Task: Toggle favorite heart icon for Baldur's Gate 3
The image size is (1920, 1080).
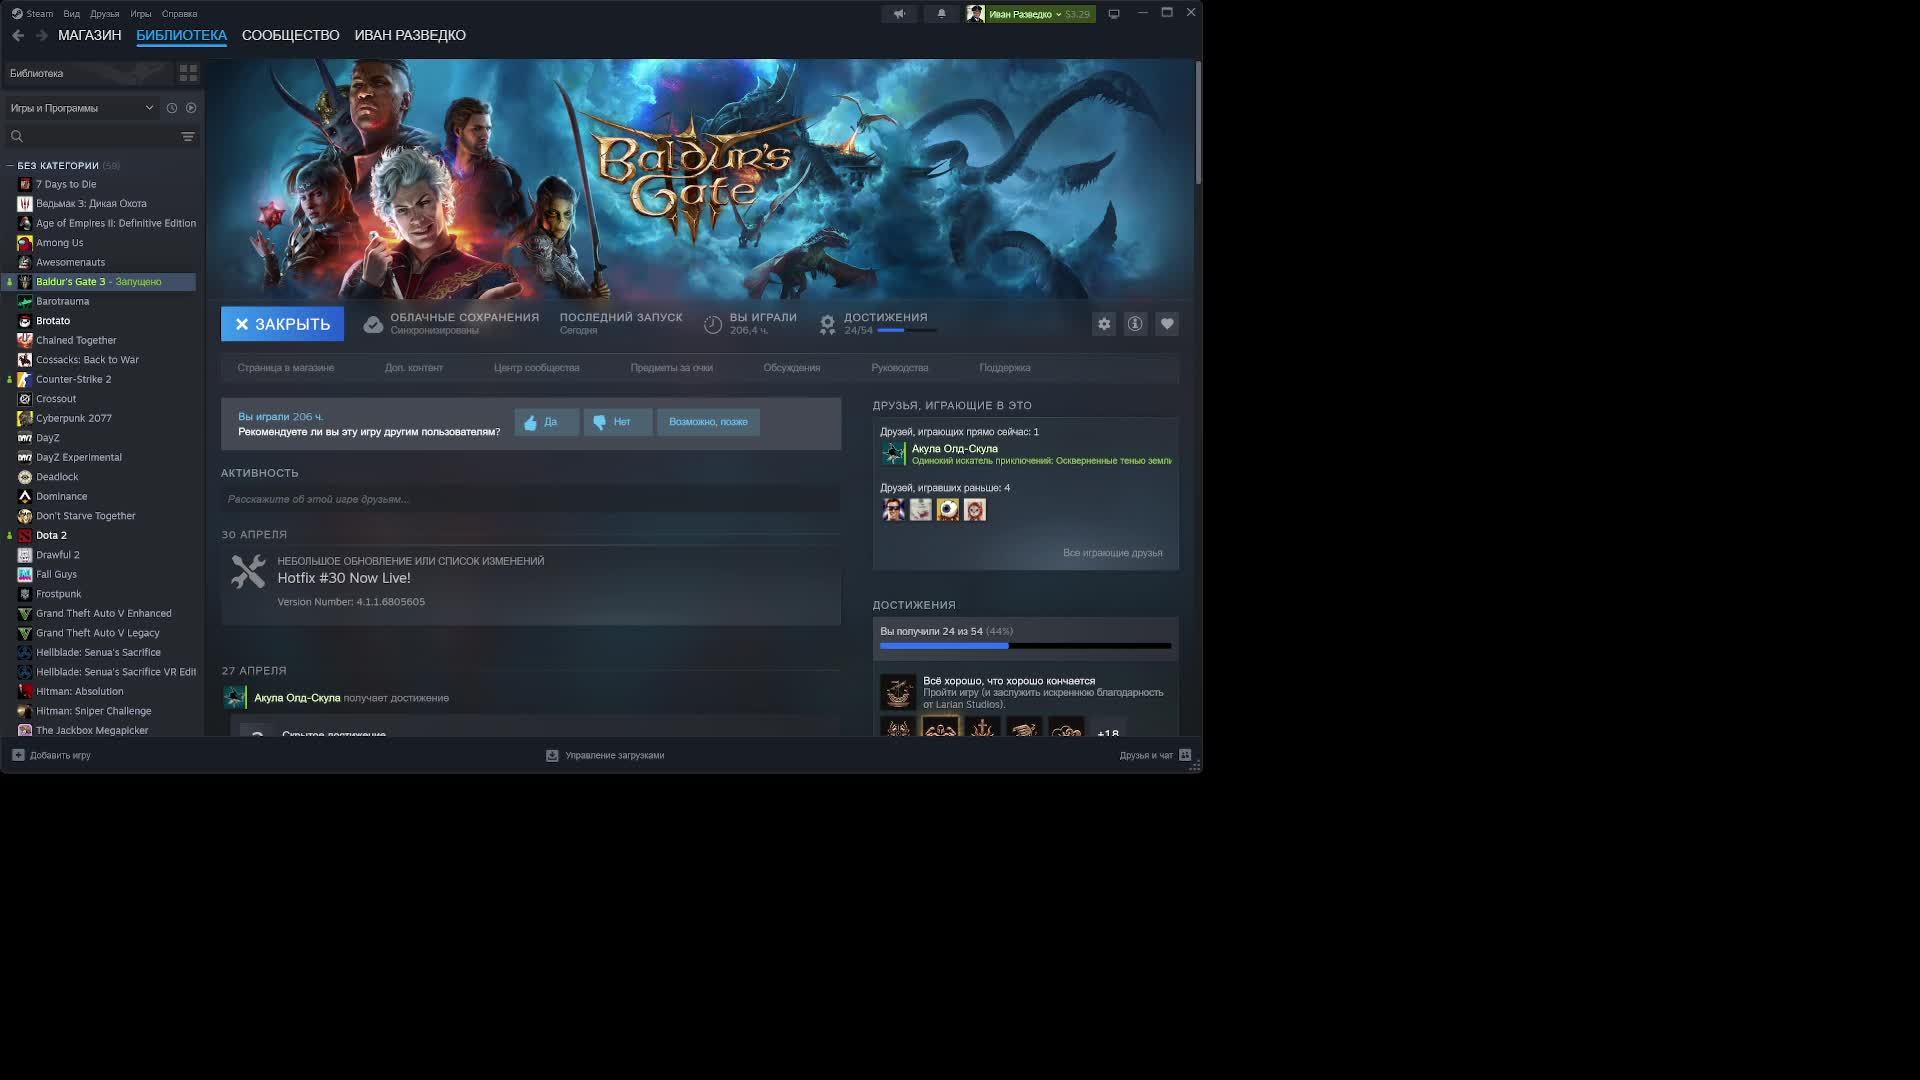Action: pyautogui.click(x=1167, y=324)
